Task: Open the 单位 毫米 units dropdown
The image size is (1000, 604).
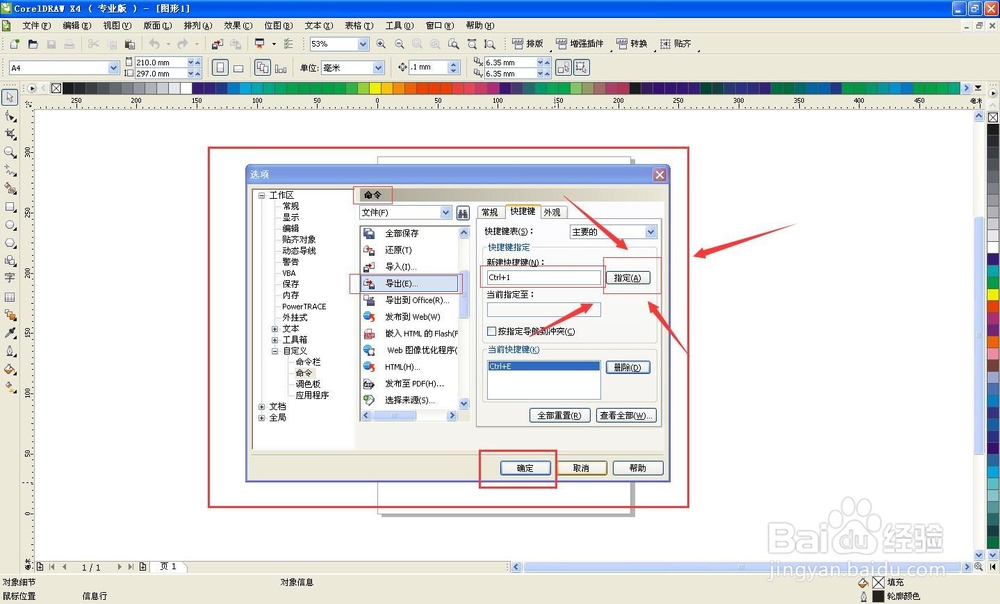Action: click(378, 68)
